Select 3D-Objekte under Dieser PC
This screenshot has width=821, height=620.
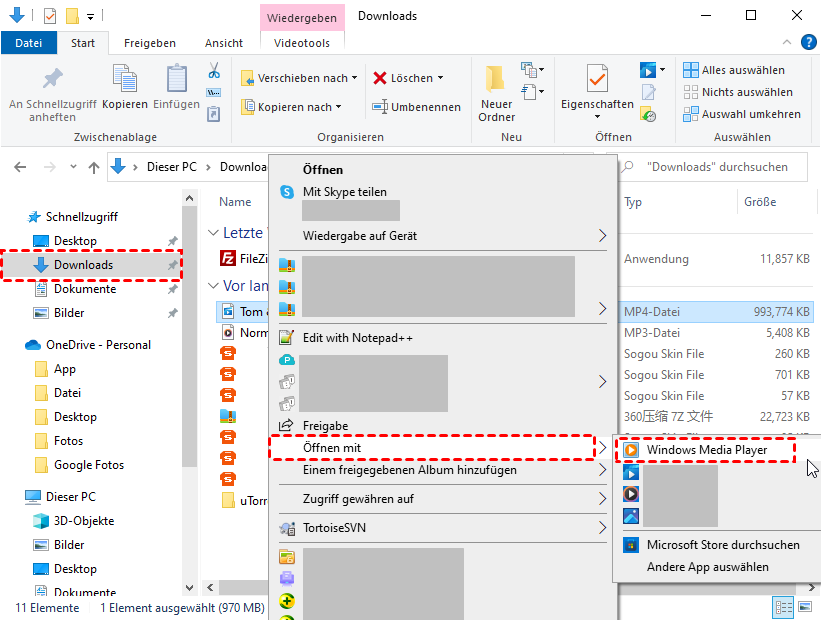click(x=84, y=521)
